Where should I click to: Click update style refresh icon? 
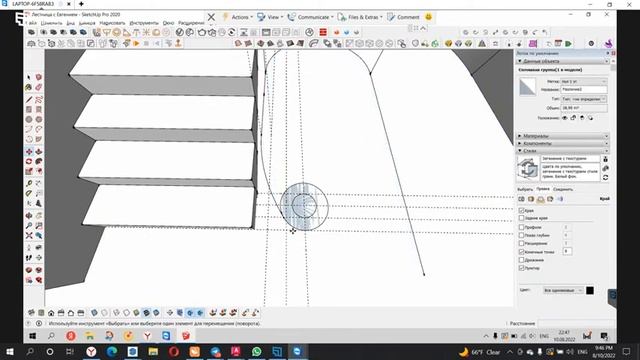[x=605, y=178]
